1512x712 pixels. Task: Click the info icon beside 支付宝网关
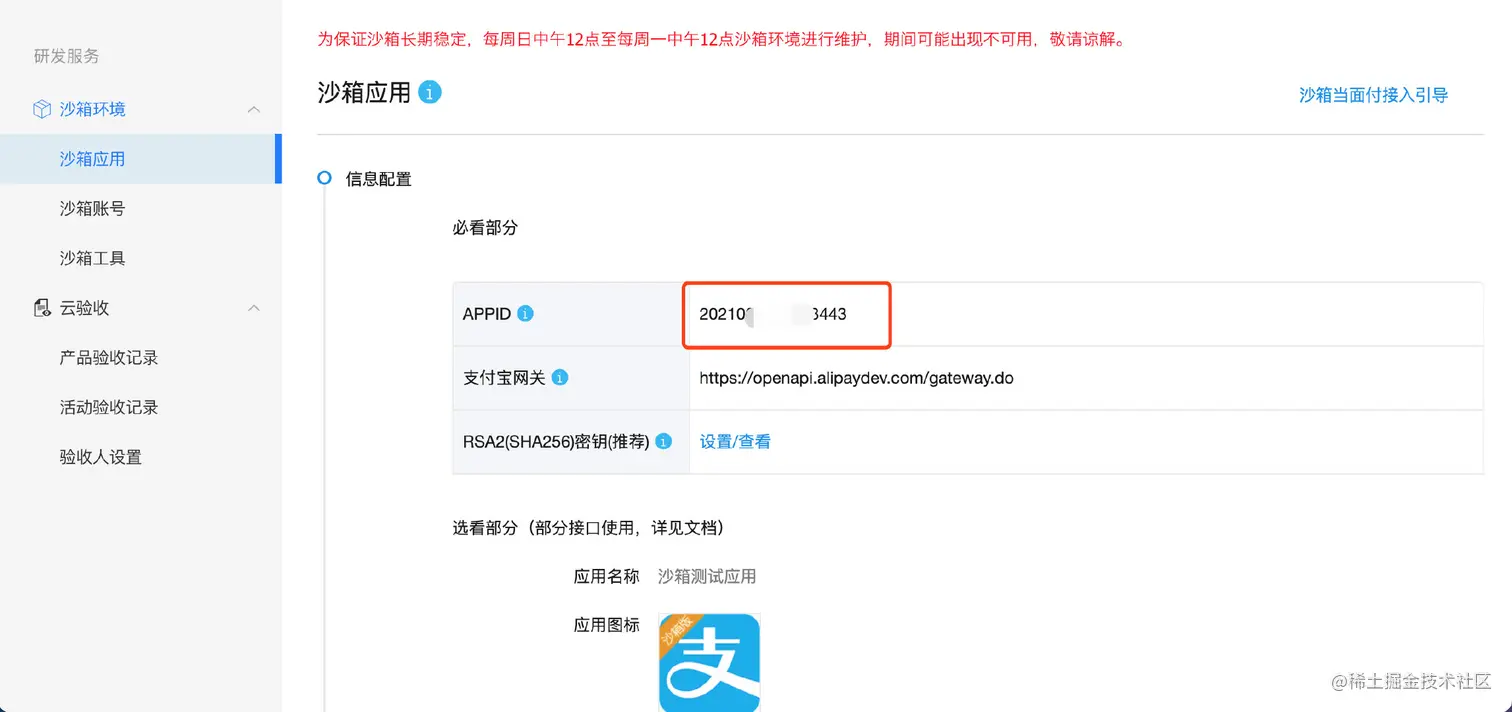click(x=560, y=377)
